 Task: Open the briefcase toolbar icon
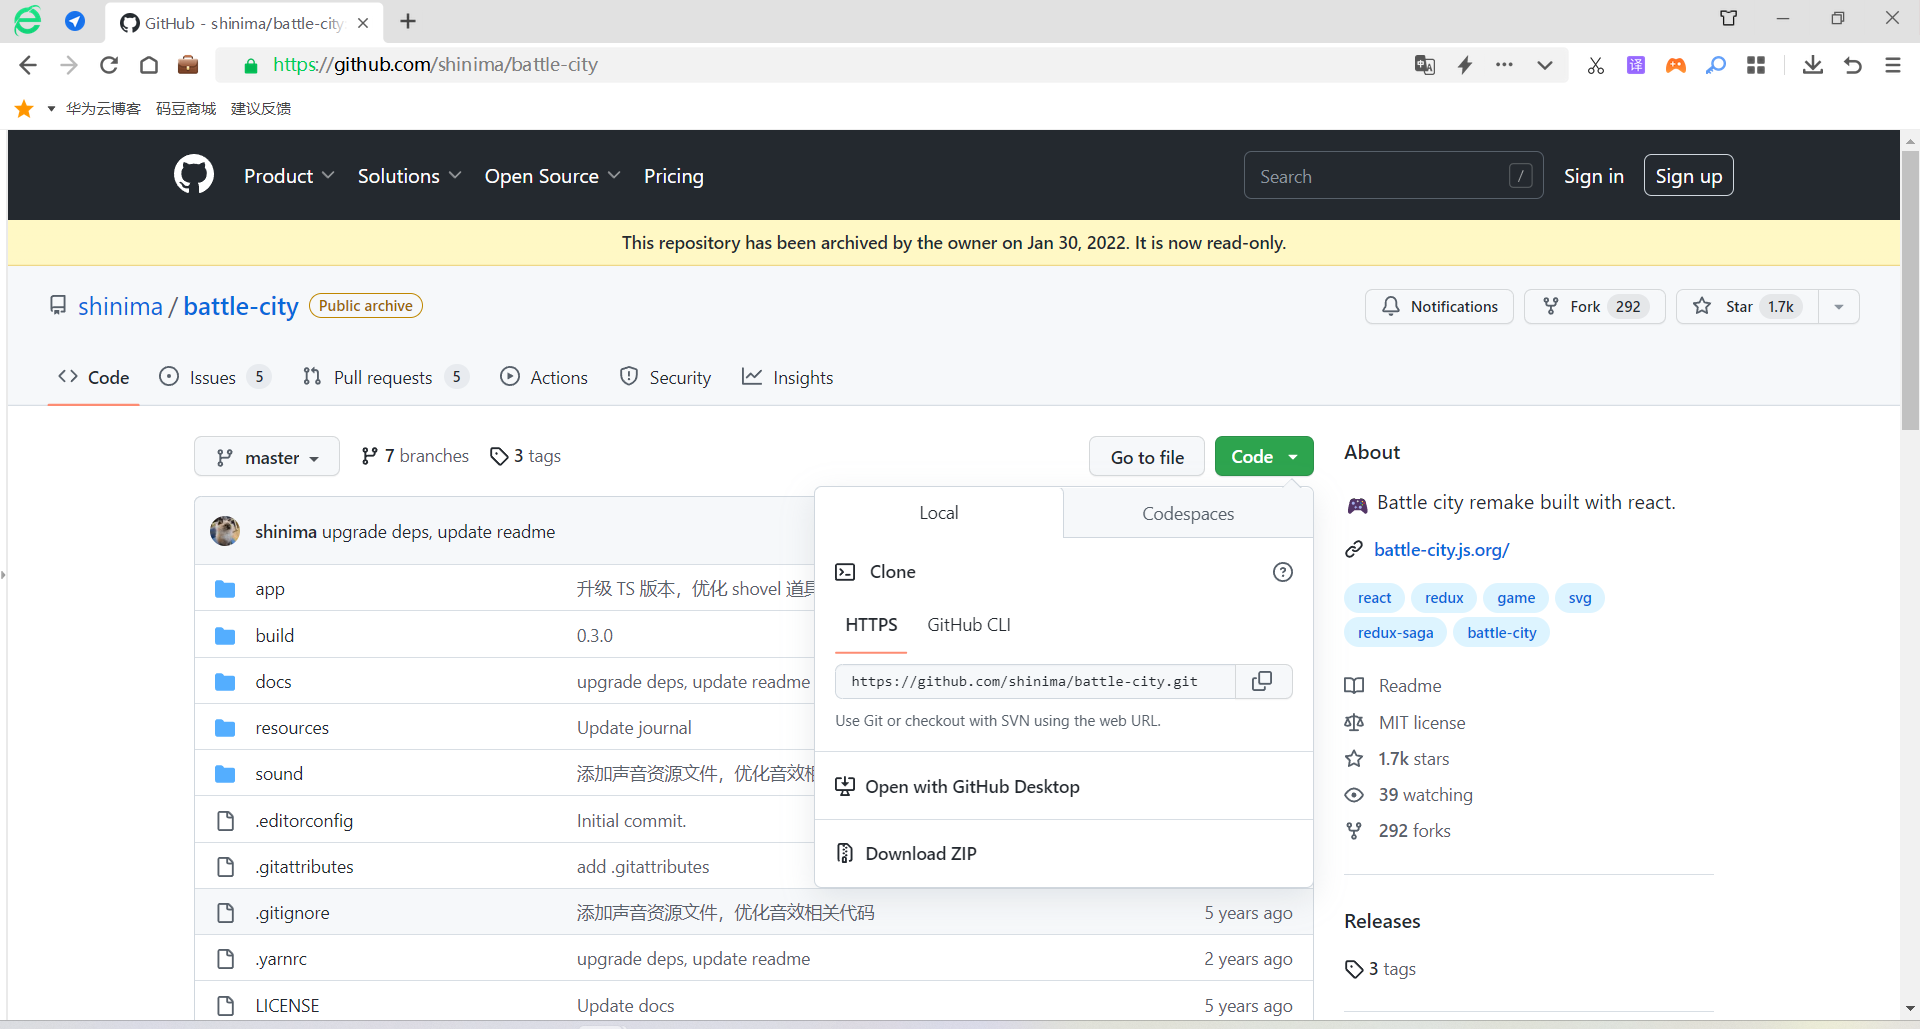point(188,65)
